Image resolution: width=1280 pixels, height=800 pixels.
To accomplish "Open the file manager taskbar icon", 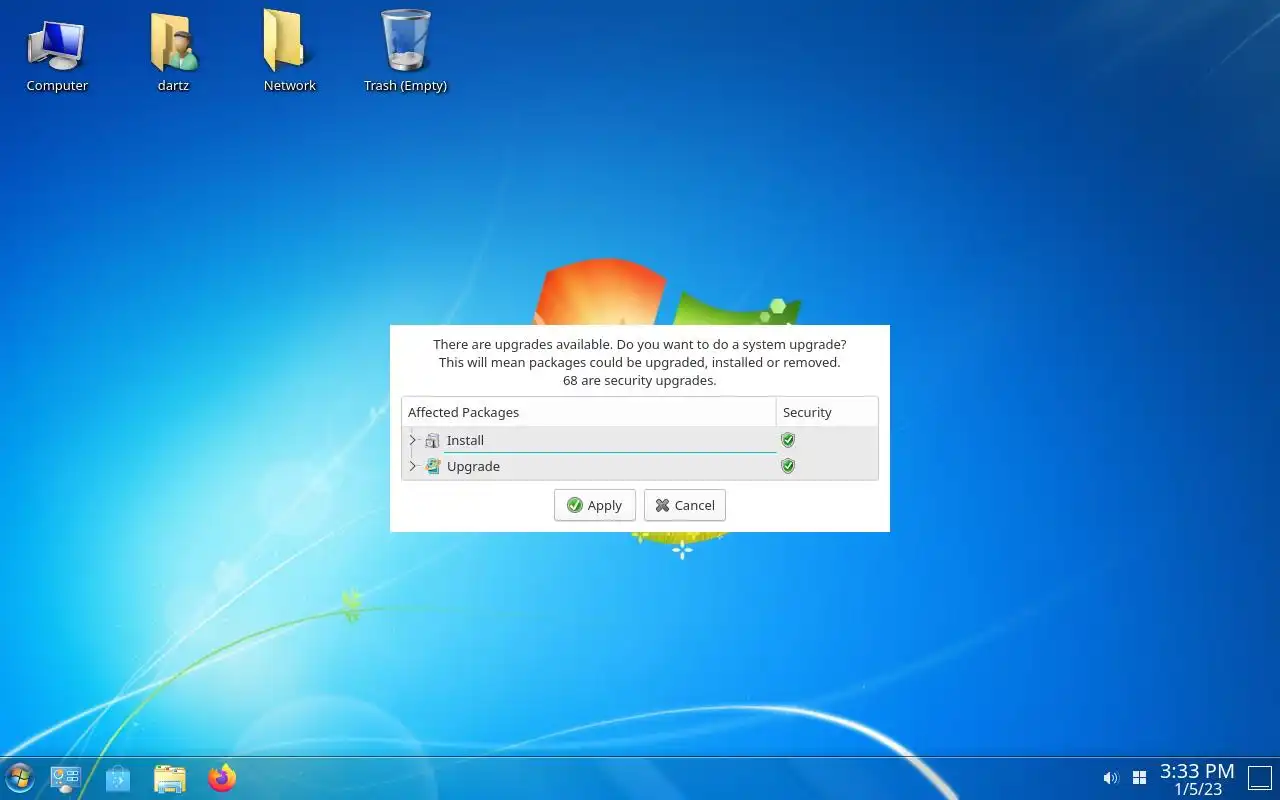I will click(170, 778).
